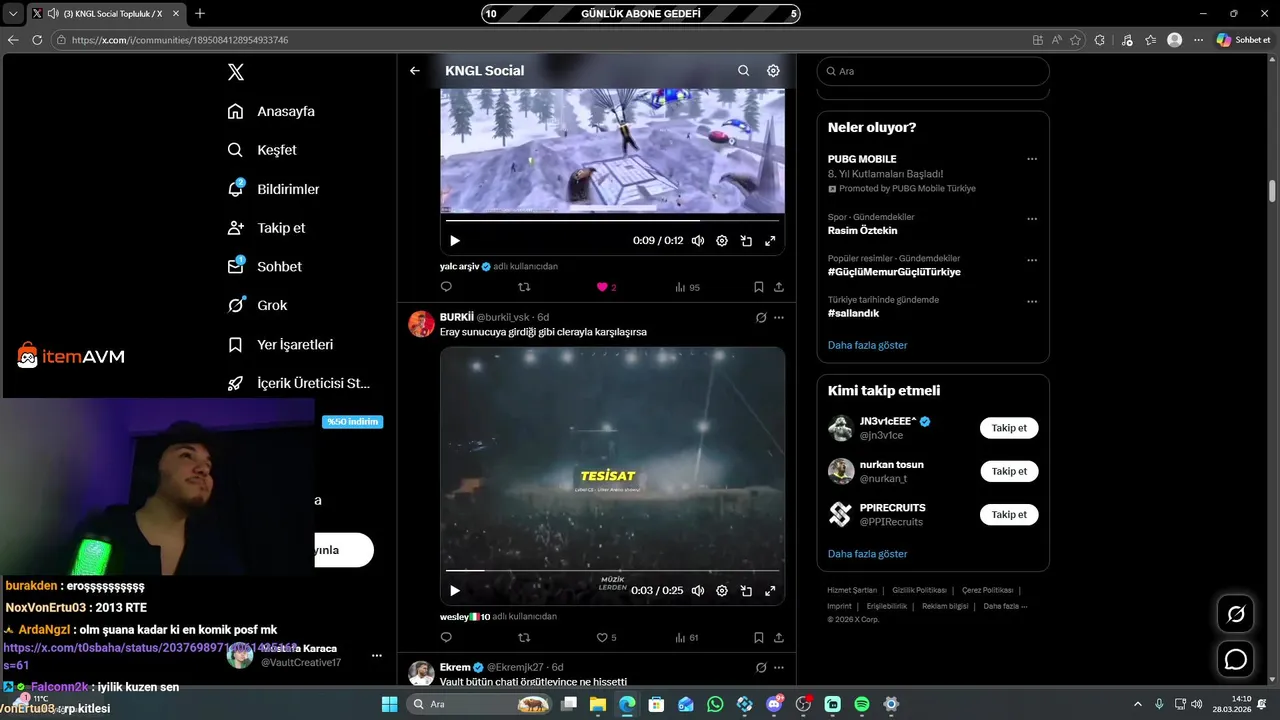Open first video's playback settings gear
The image size is (1280, 720).
pyautogui.click(x=722, y=241)
